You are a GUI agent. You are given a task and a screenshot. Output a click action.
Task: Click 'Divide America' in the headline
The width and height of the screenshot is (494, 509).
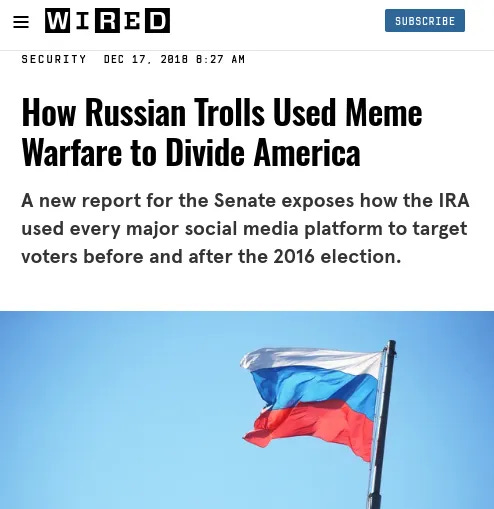click(x=263, y=153)
